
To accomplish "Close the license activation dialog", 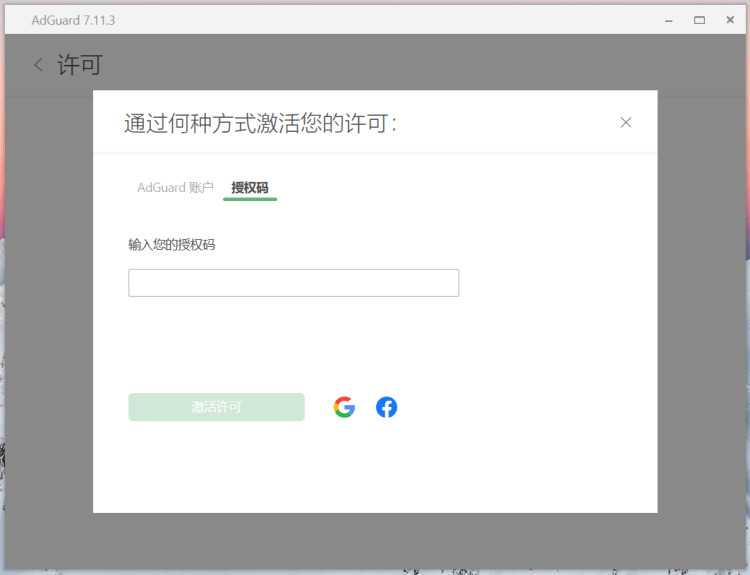I will click(x=626, y=122).
